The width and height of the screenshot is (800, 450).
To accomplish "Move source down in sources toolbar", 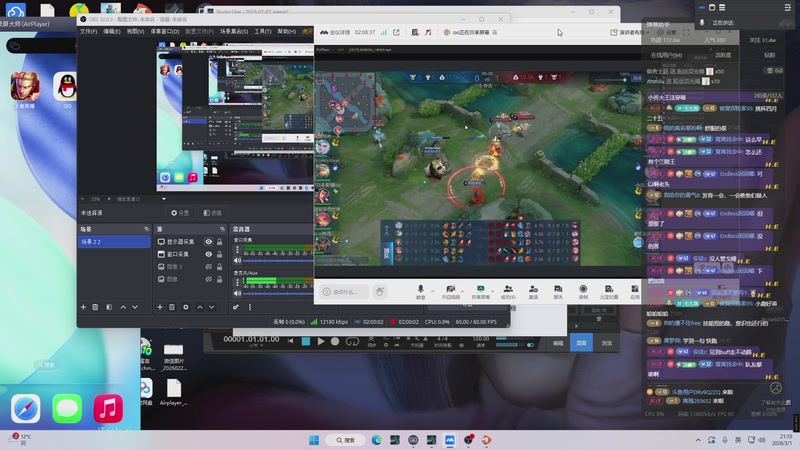I will coord(212,307).
